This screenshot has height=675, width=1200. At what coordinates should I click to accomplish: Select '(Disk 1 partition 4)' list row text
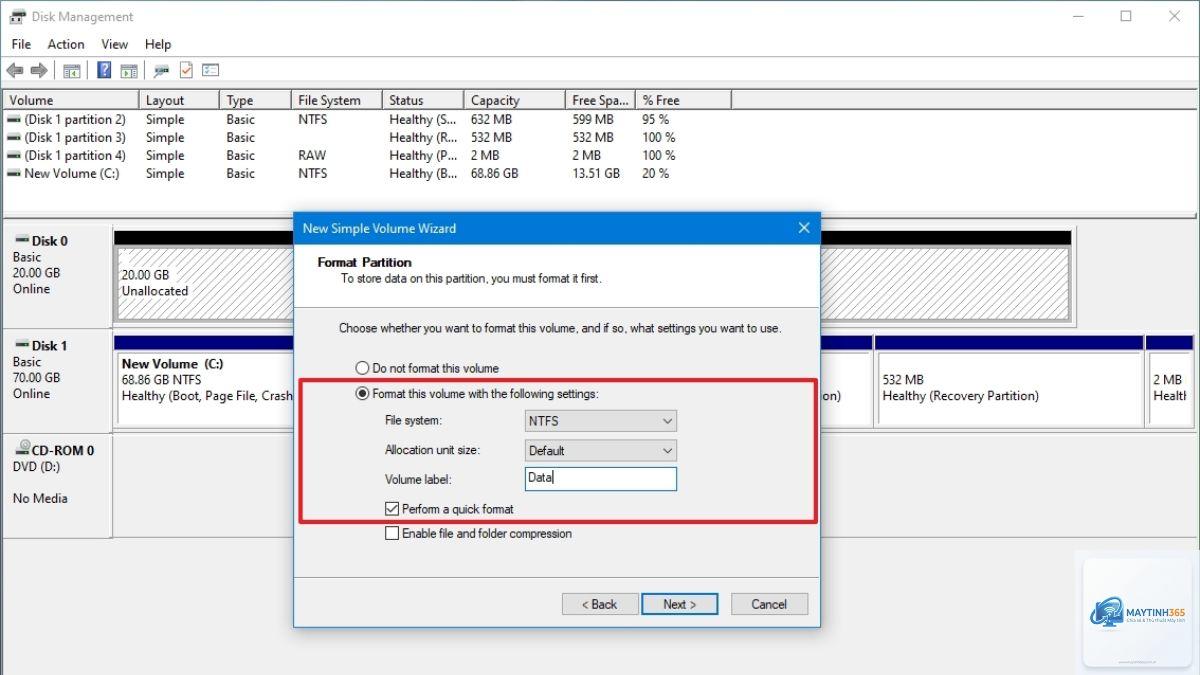pyautogui.click(x=75, y=155)
